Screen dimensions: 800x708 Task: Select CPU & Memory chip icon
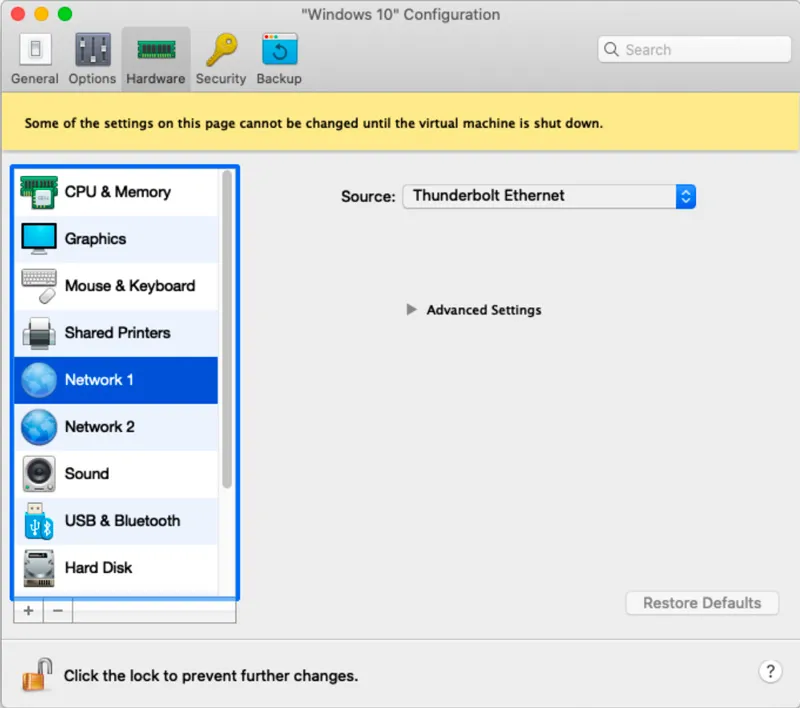(x=39, y=192)
